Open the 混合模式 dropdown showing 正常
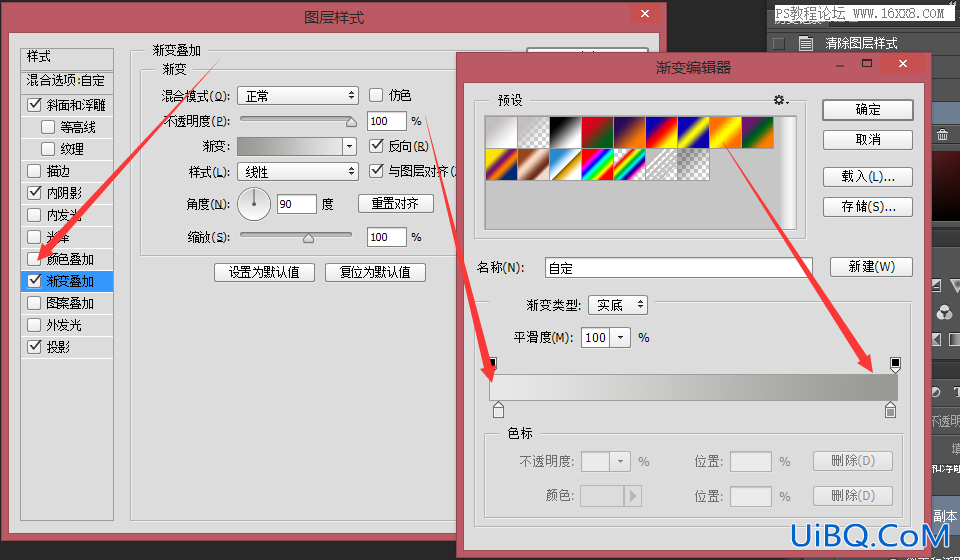Viewport: 960px width, 560px height. click(x=298, y=95)
